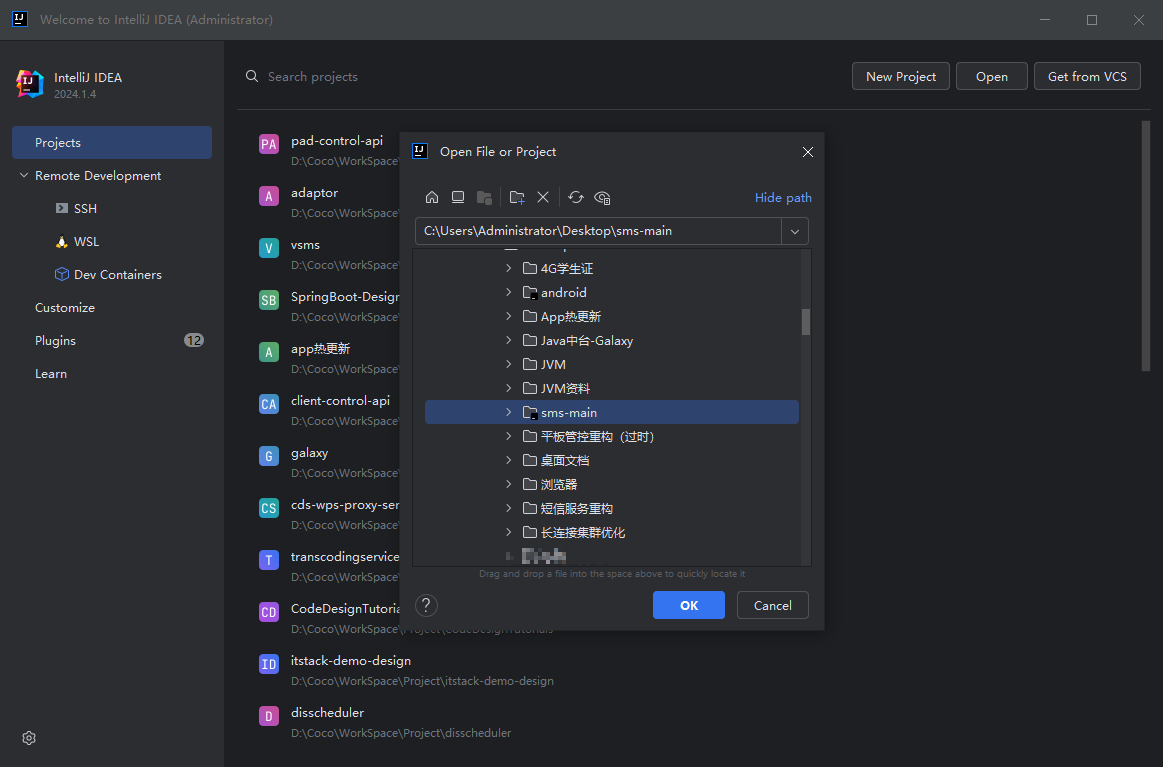Click the sms-main folder icon
Viewport: 1163px width, 767px height.
click(x=530, y=412)
